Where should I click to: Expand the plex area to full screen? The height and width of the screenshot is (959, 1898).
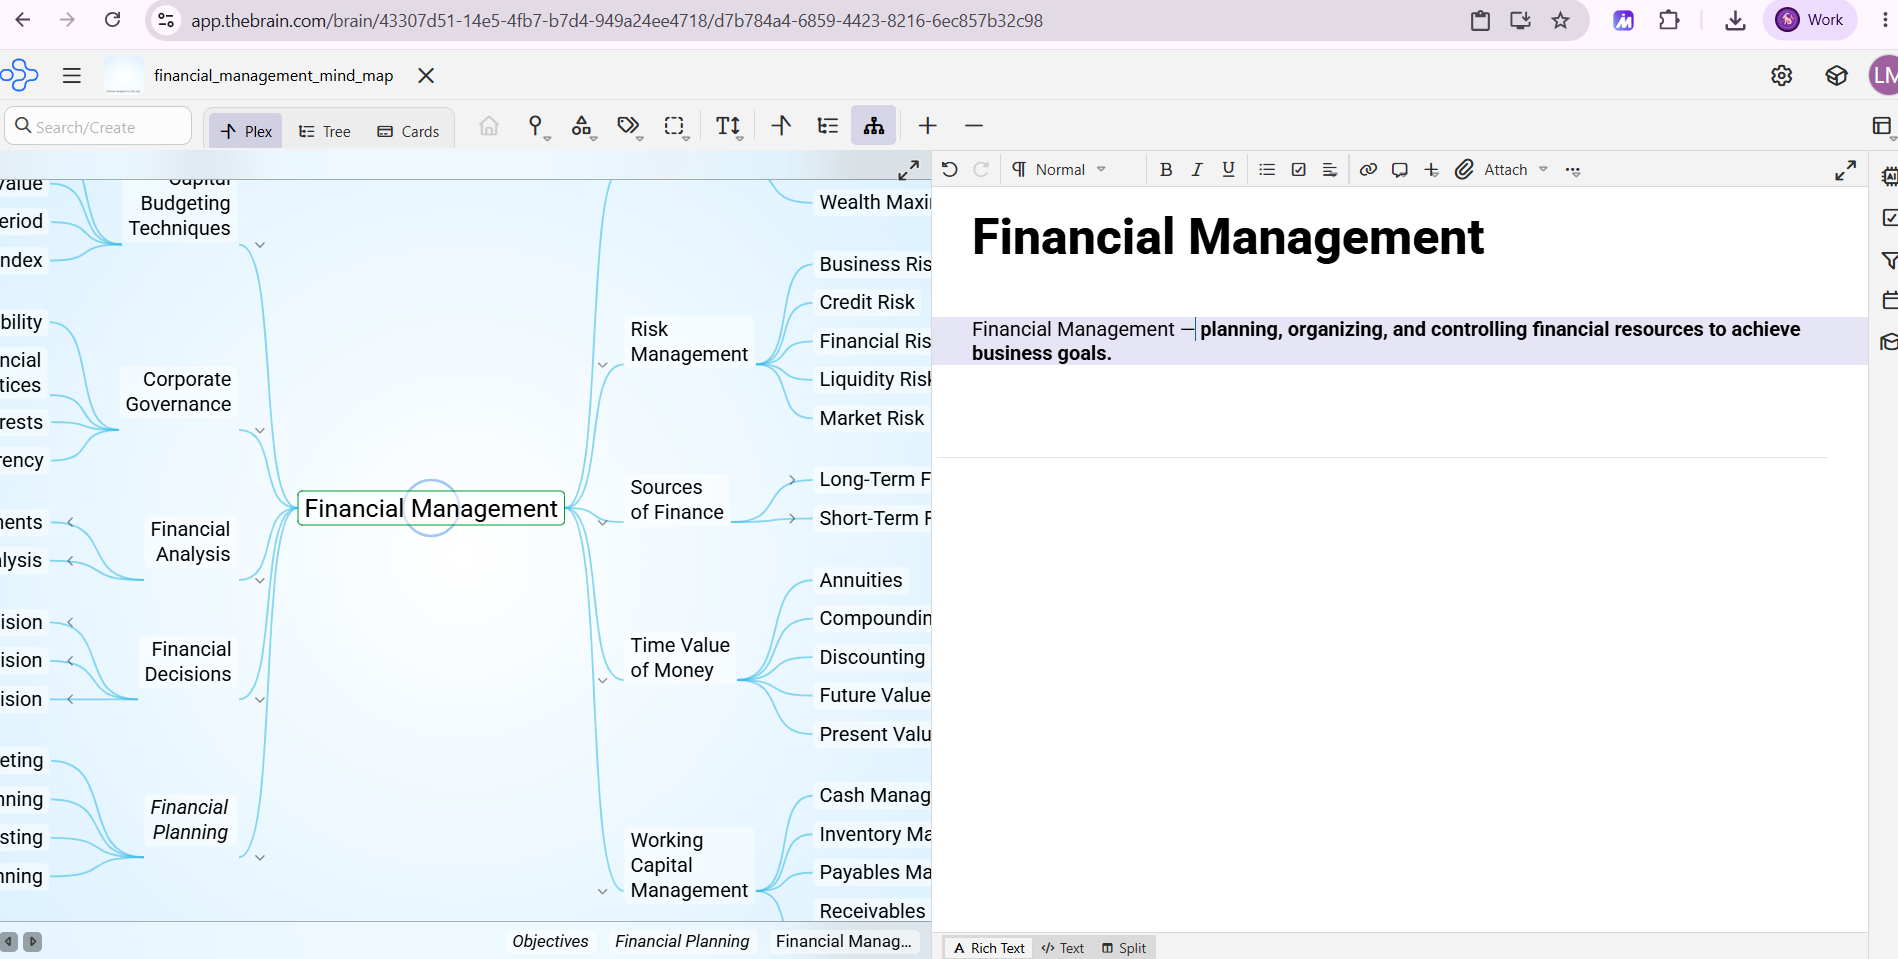908,170
